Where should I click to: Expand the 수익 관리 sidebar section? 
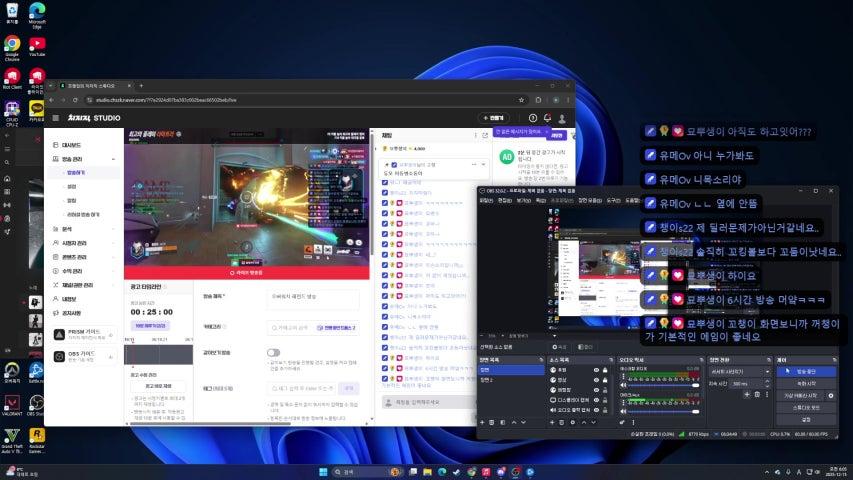(113, 271)
